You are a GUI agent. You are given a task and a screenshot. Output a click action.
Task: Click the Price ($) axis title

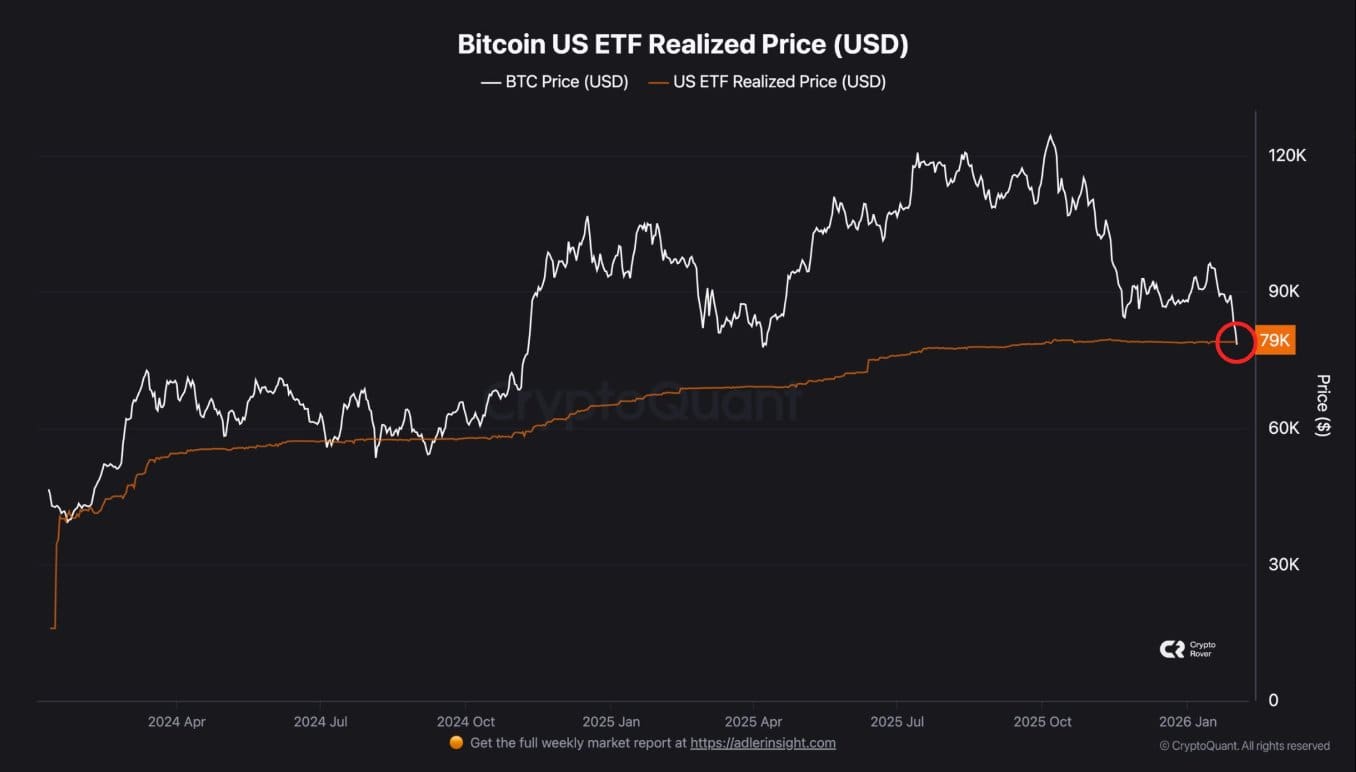point(1323,405)
